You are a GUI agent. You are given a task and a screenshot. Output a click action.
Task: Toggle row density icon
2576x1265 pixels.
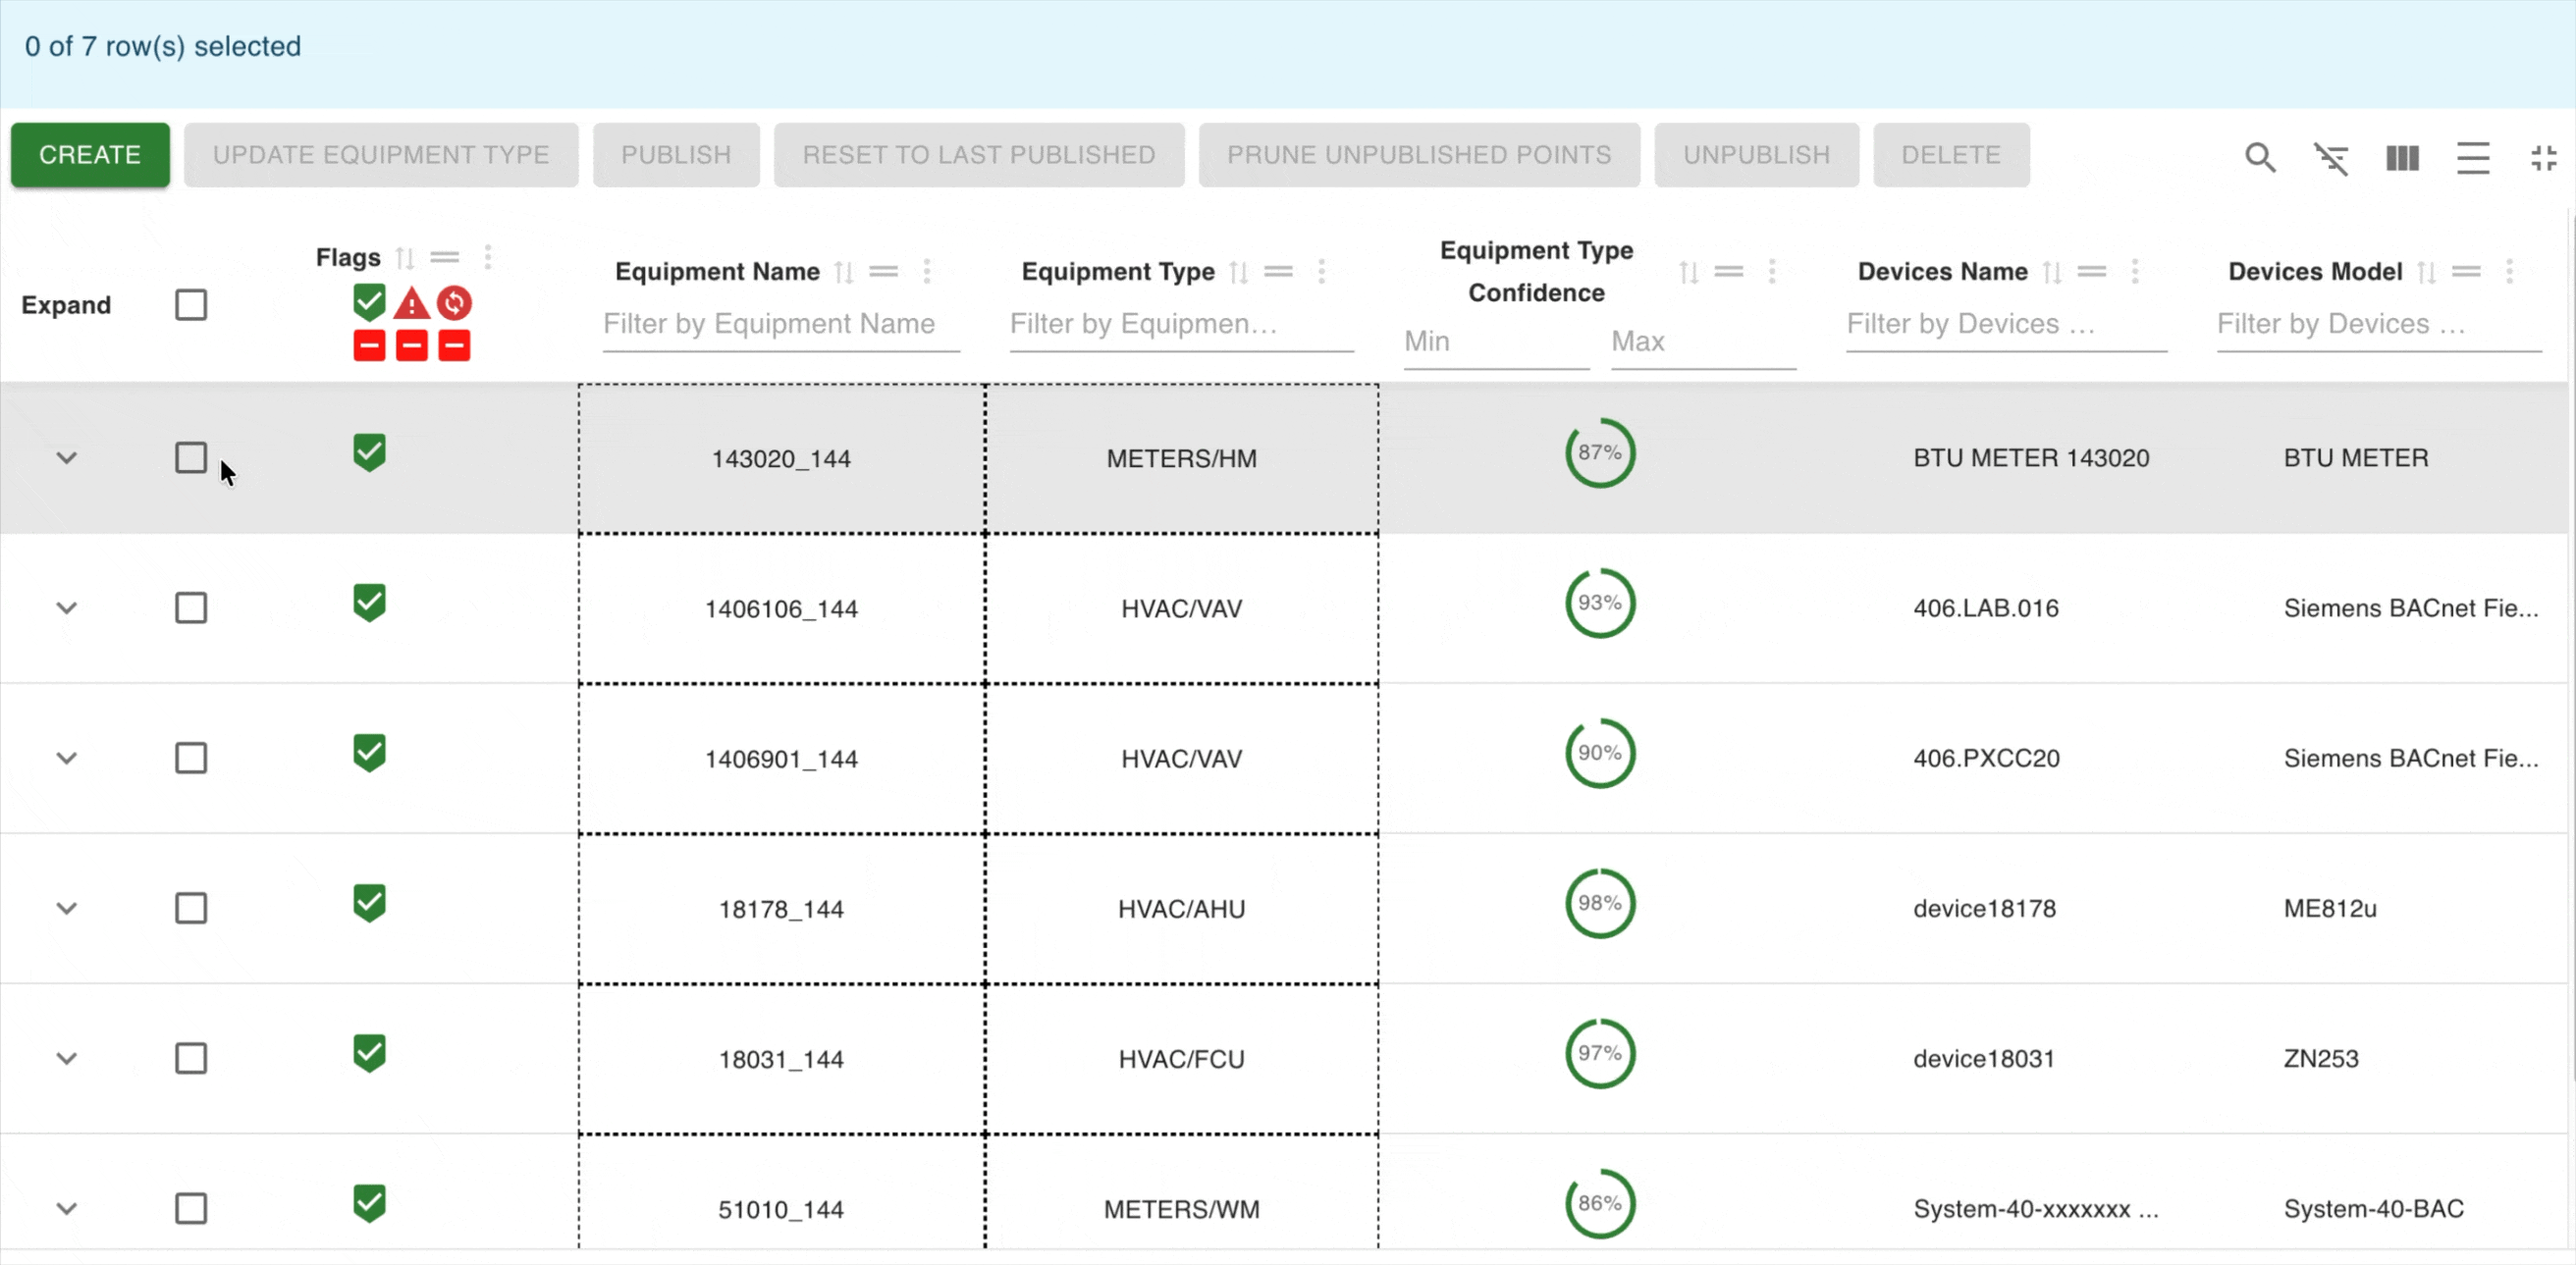pyautogui.click(x=2473, y=157)
